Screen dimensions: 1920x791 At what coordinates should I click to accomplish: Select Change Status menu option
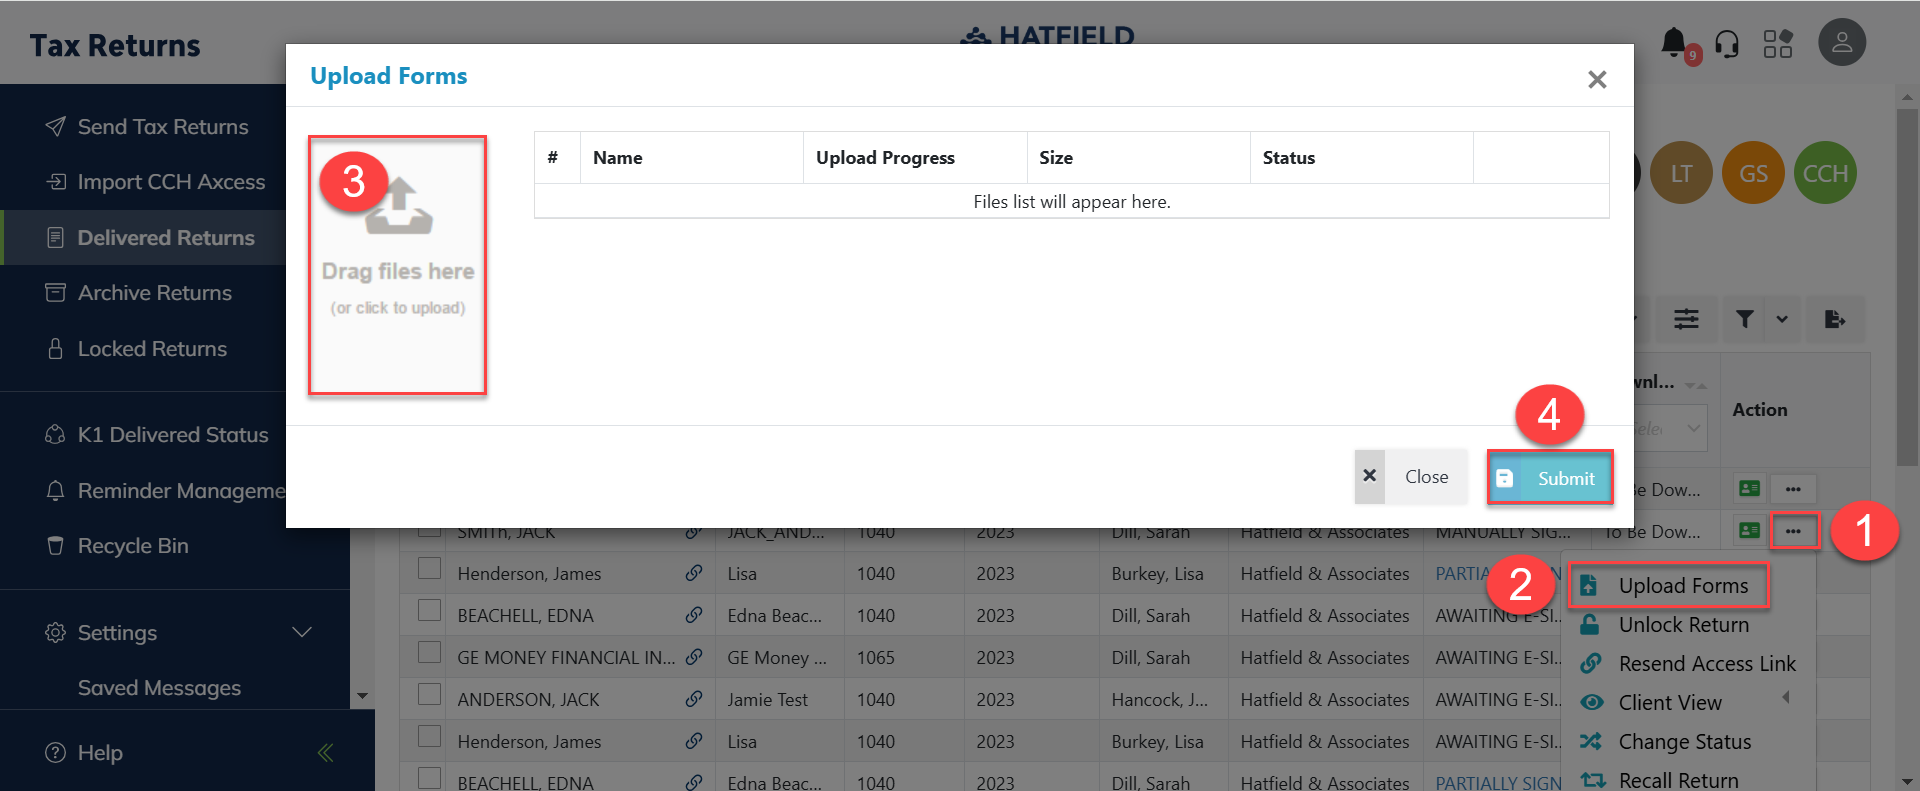click(1684, 742)
